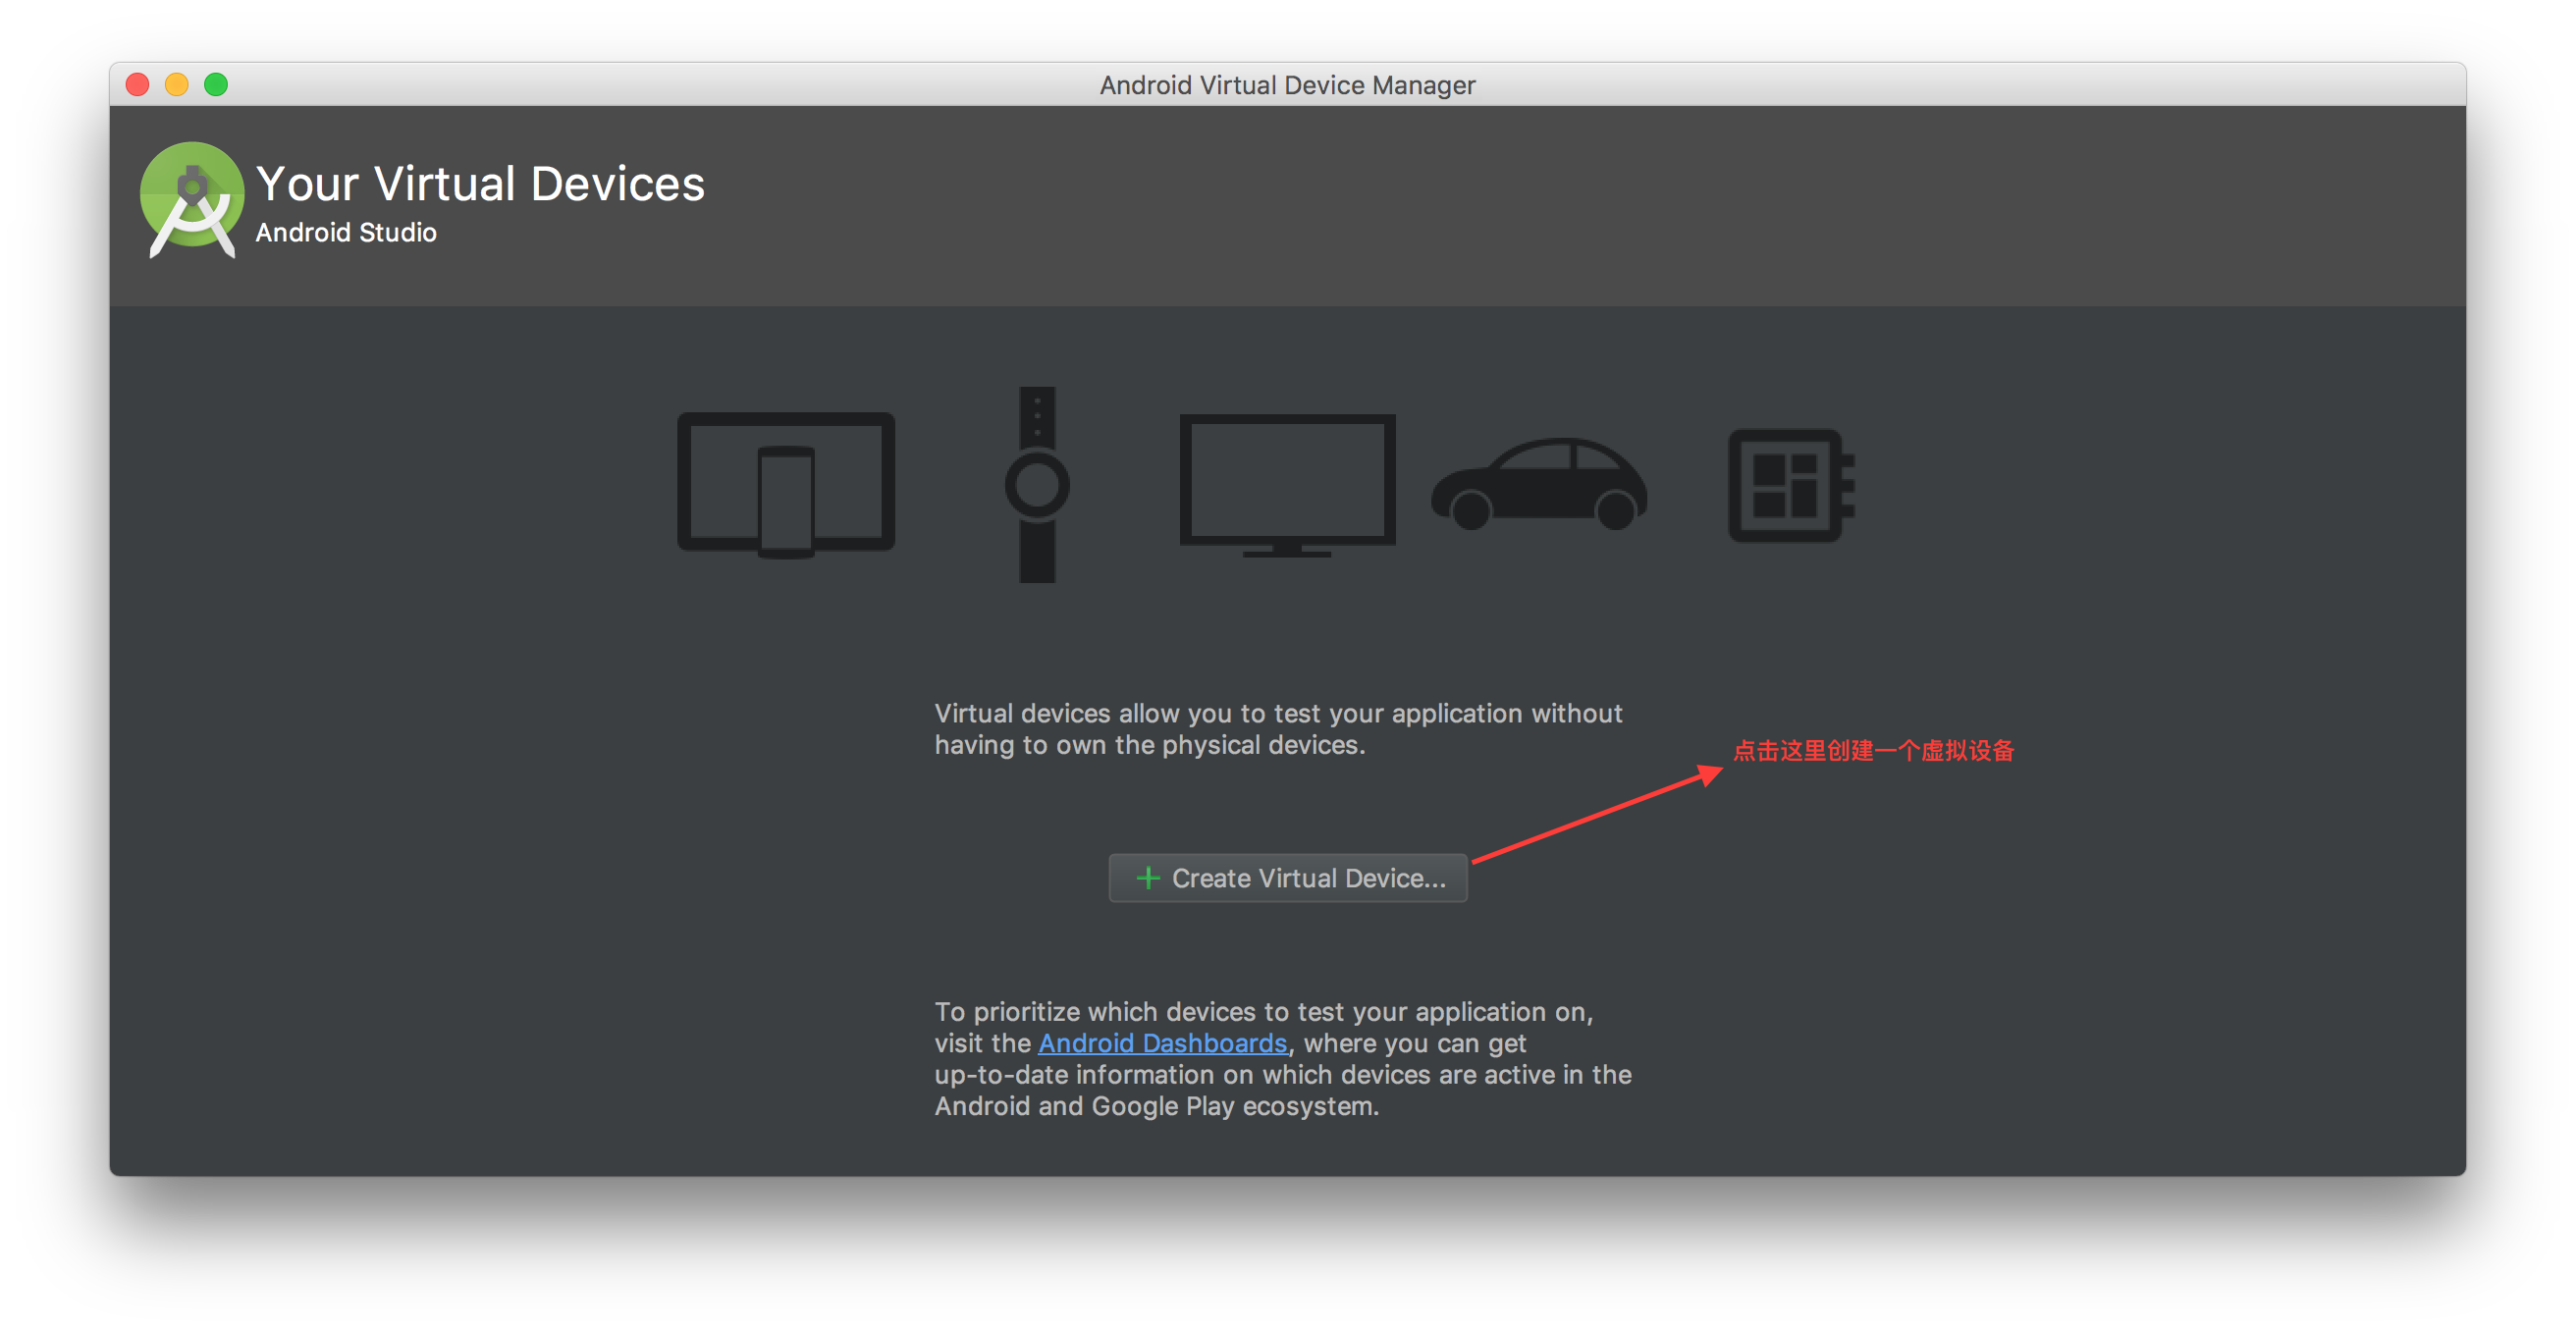Click the Create Virtual Device button
The height and width of the screenshot is (1333, 2576).
point(1288,878)
